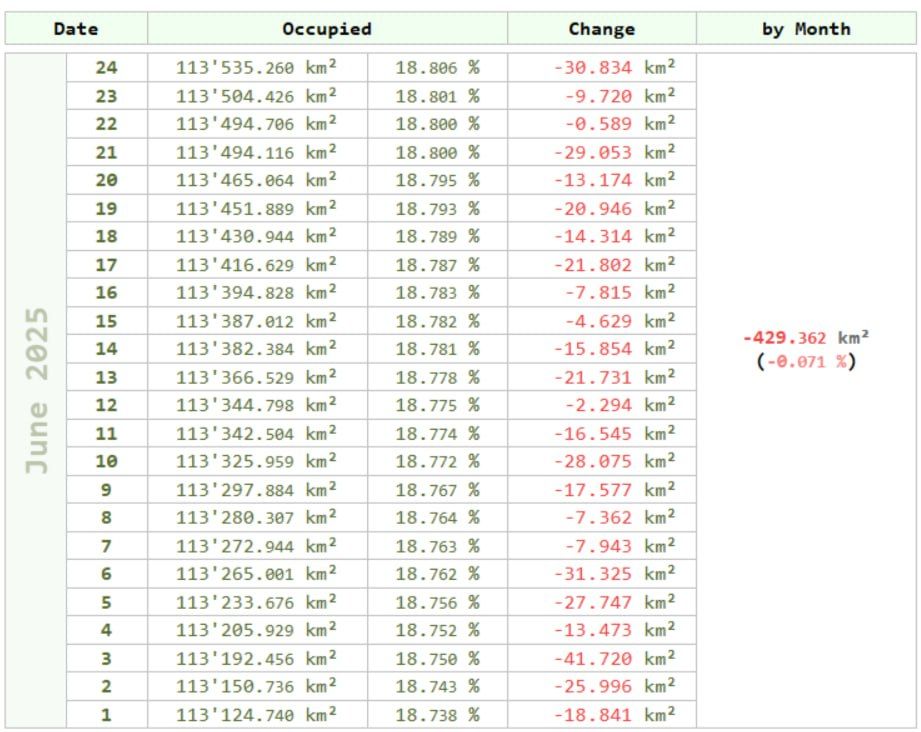Screen dimensions: 921x732
Task: Click the by Month column header
Action: click(x=806, y=29)
